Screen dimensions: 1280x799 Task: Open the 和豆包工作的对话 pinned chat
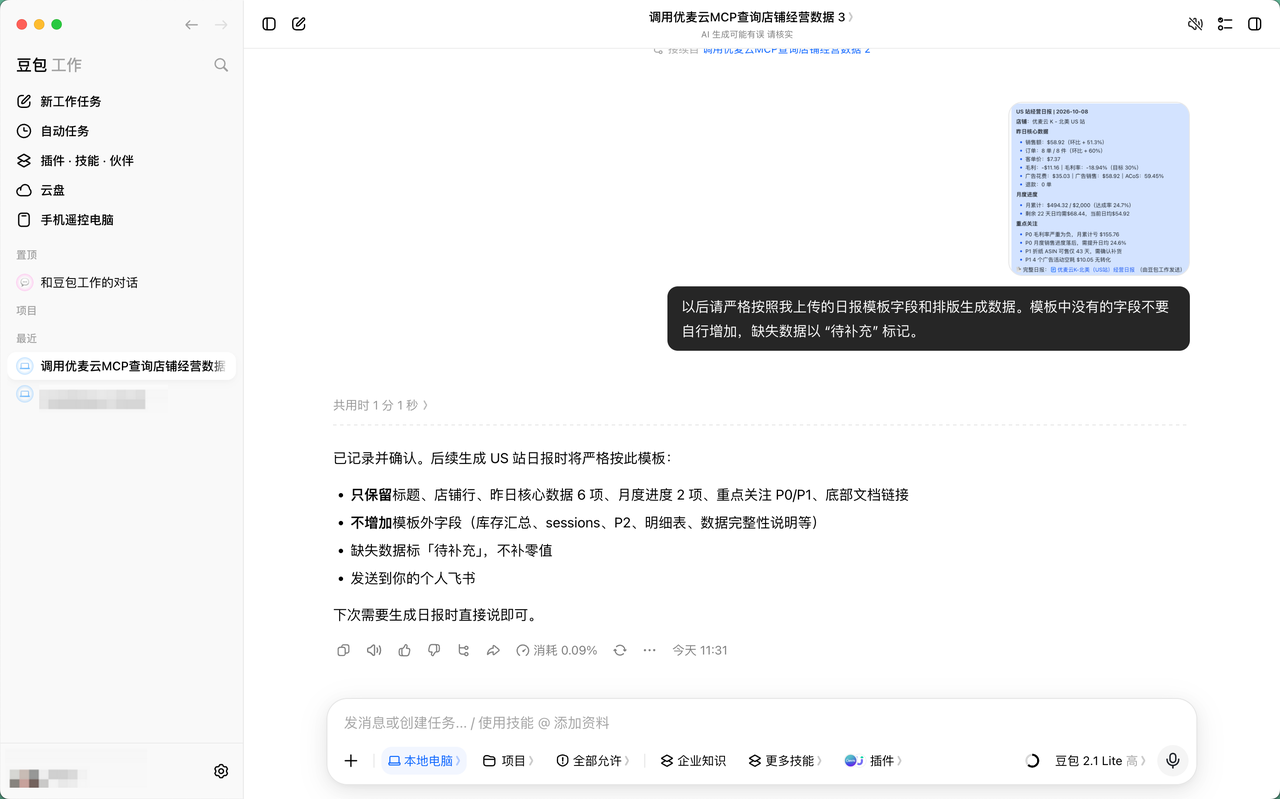(x=122, y=282)
